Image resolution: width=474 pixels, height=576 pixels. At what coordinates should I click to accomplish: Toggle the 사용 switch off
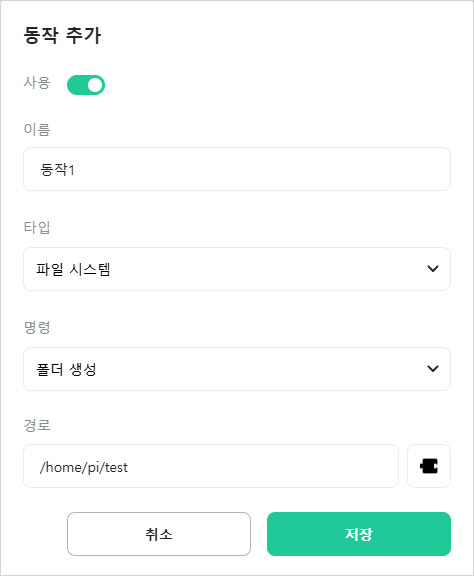click(x=86, y=85)
